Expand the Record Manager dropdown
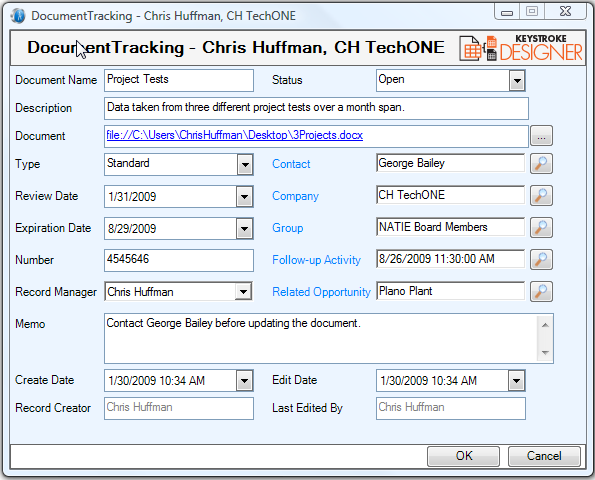 [243, 292]
